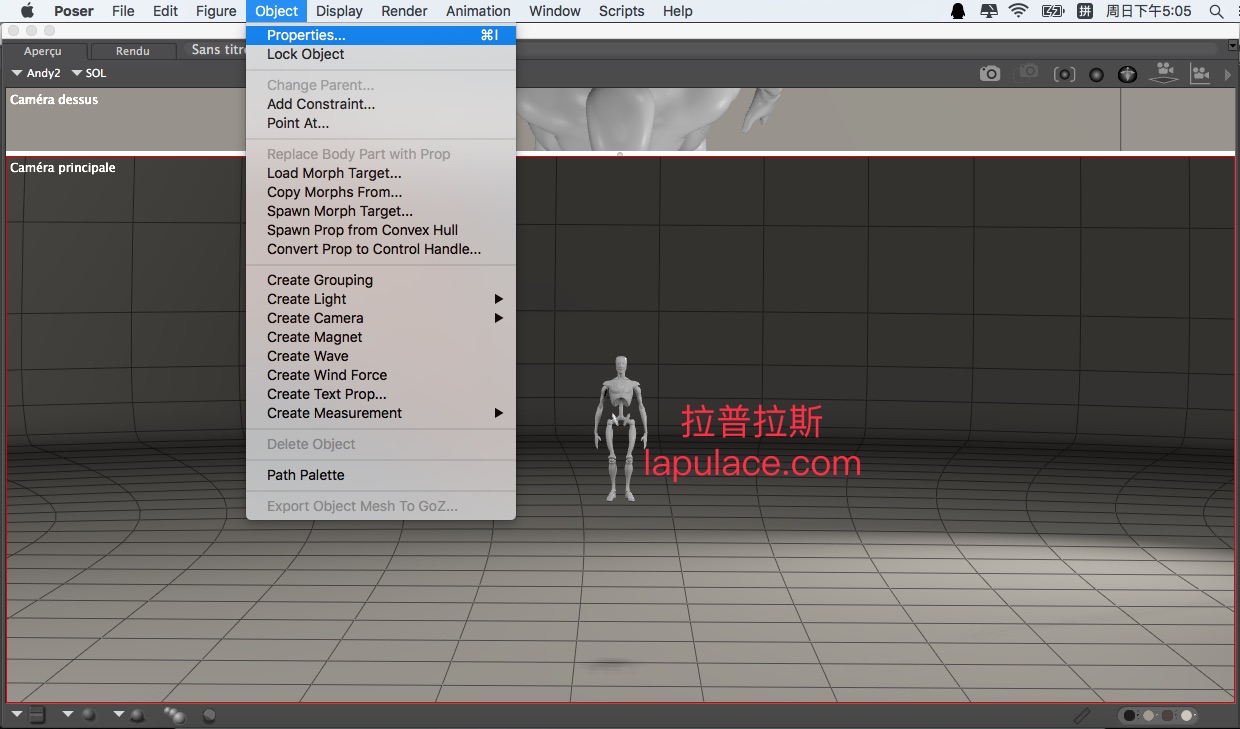Click the three-spheres depth cue icon
1240x729 pixels.
click(175, 714)
